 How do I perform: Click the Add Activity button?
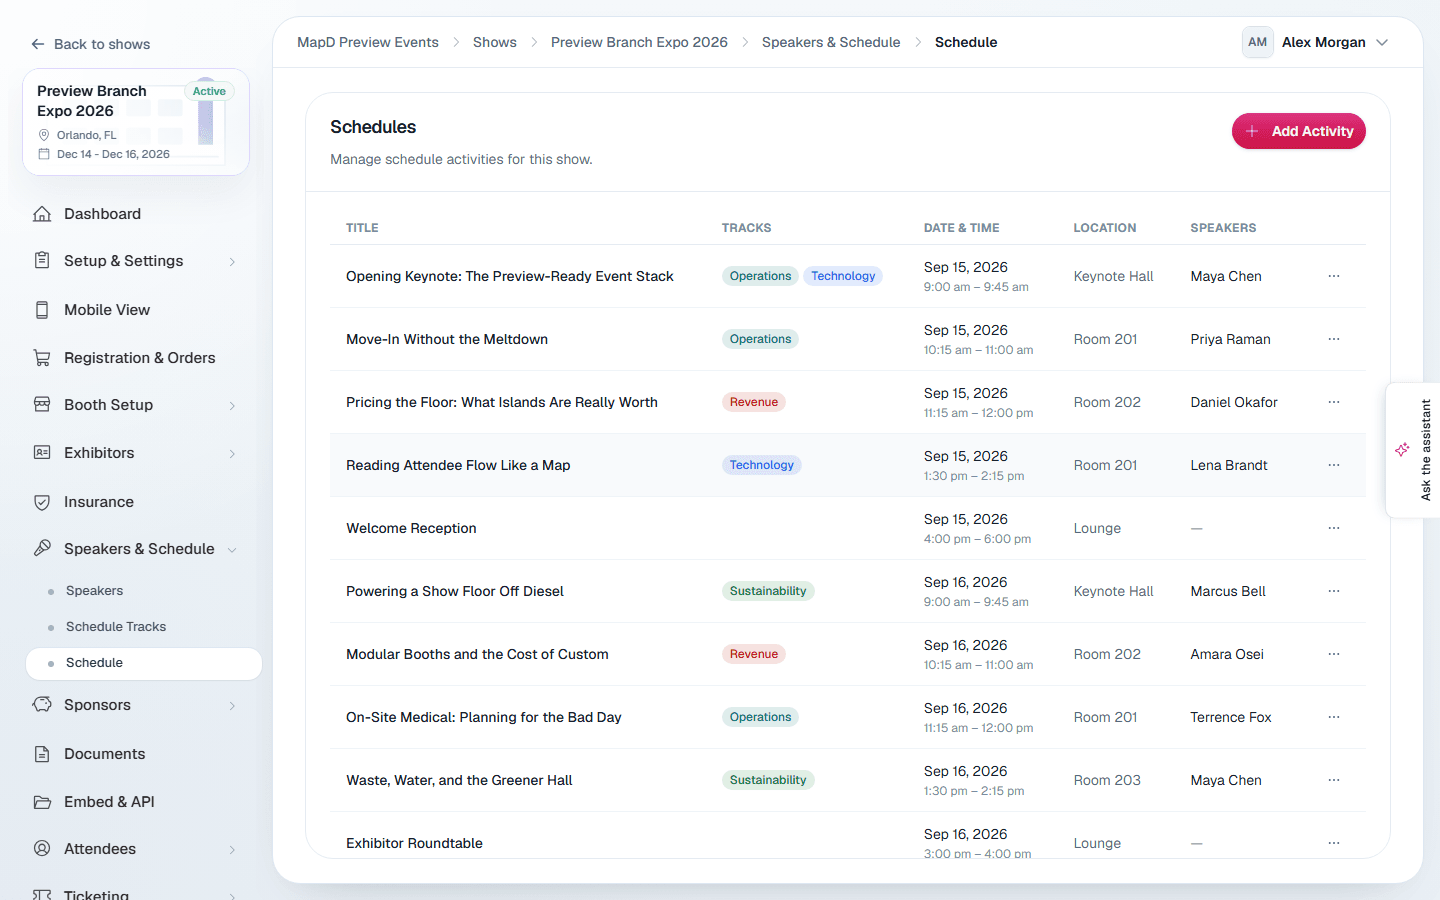pos(1298,131)
